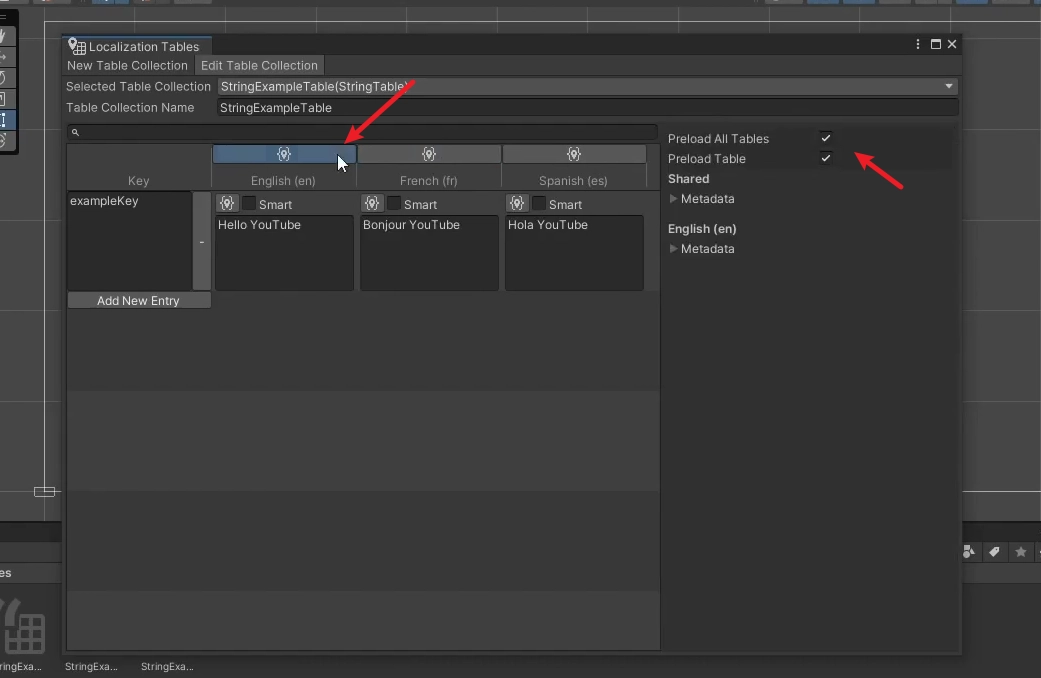This screenshot has width=1041, height=678.
Task: Switch to Edit Table Collection tab
Action: (x=259, y=65)
